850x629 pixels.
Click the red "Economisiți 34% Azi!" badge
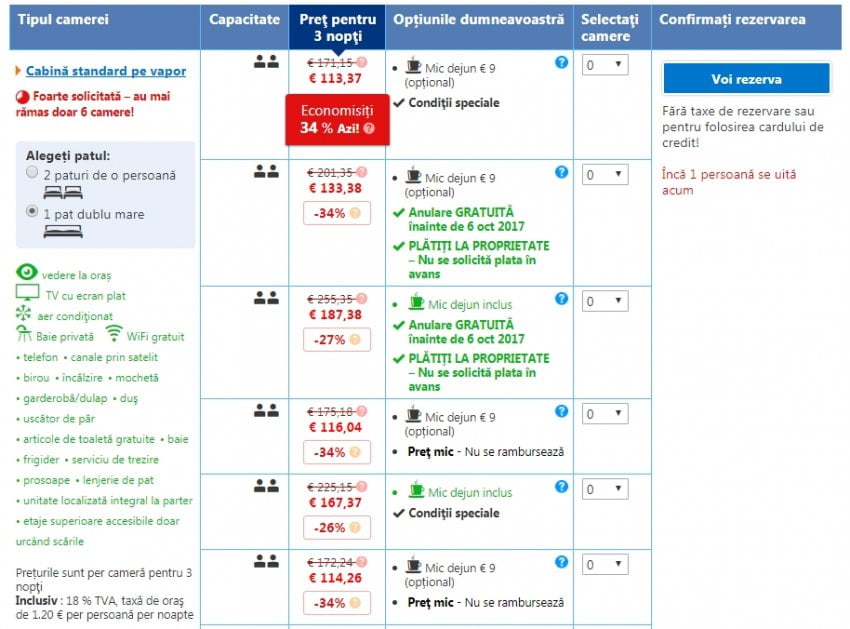[x=337, y=120]
